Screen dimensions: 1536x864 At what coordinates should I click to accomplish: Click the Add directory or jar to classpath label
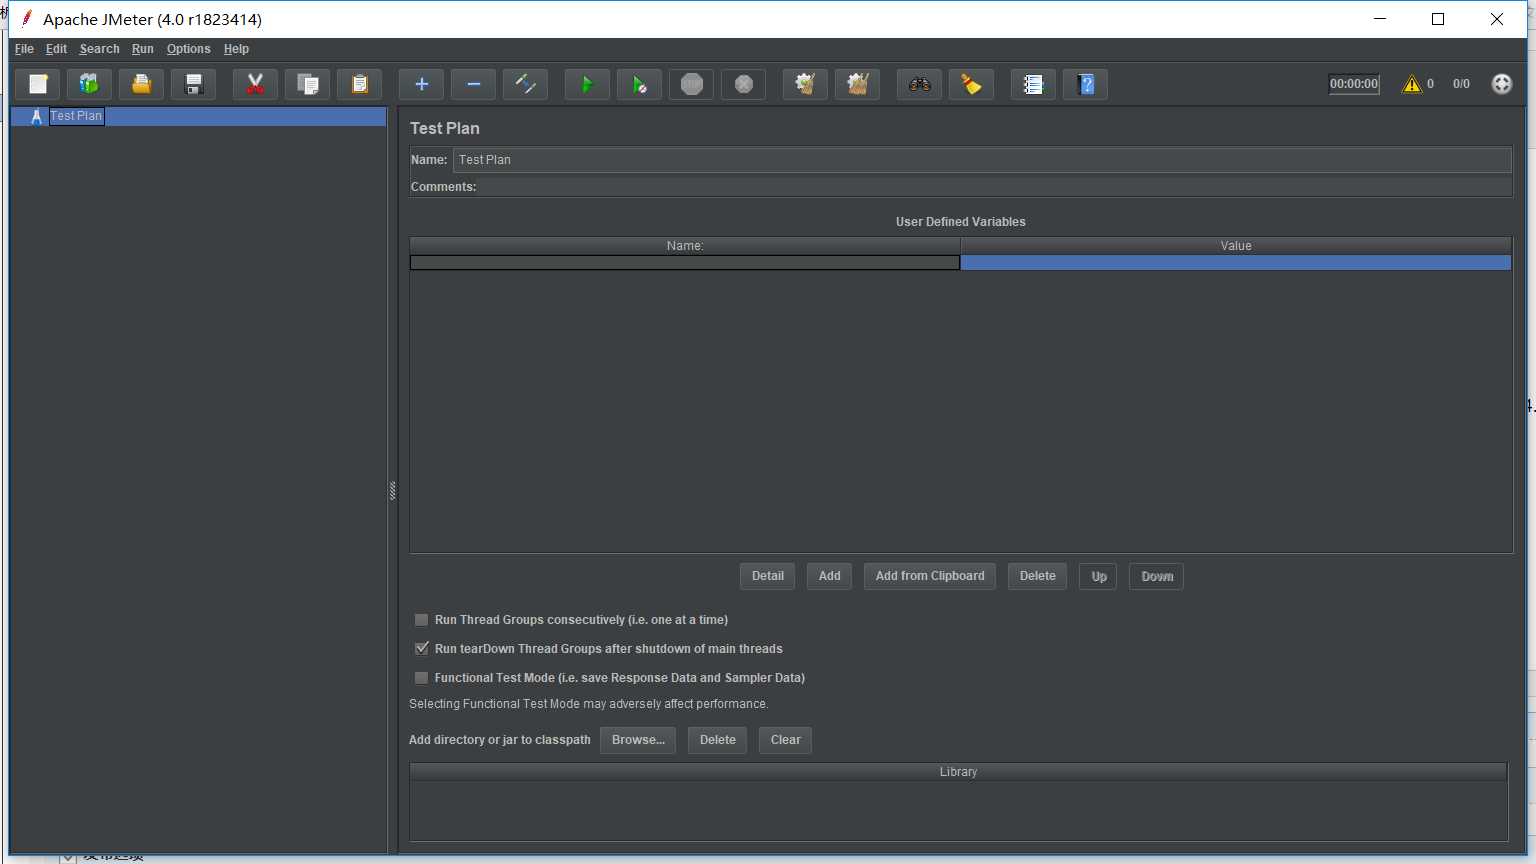(x=500, y=740)
